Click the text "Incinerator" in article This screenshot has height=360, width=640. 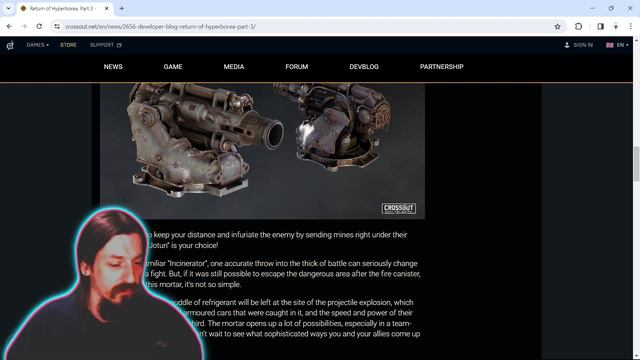[x=187, y=263]
